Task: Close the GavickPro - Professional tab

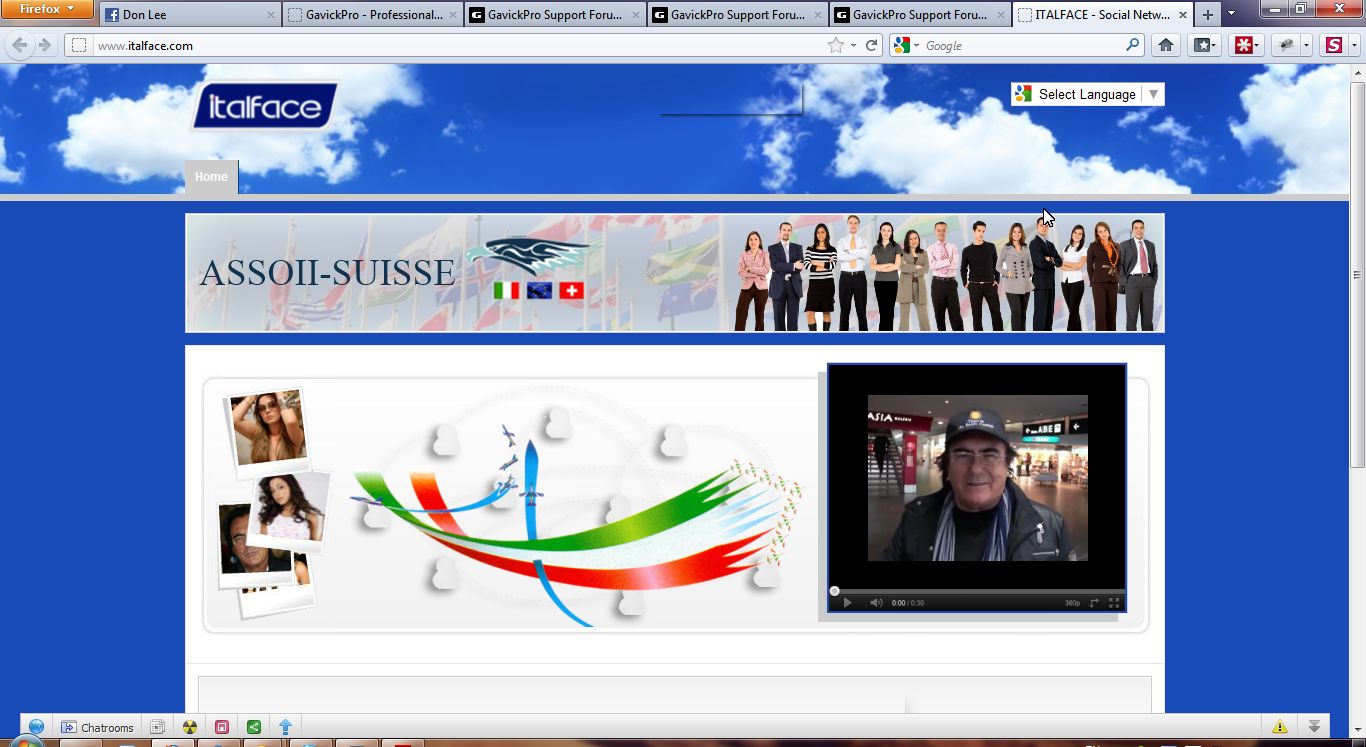Action: click(453, 15)
